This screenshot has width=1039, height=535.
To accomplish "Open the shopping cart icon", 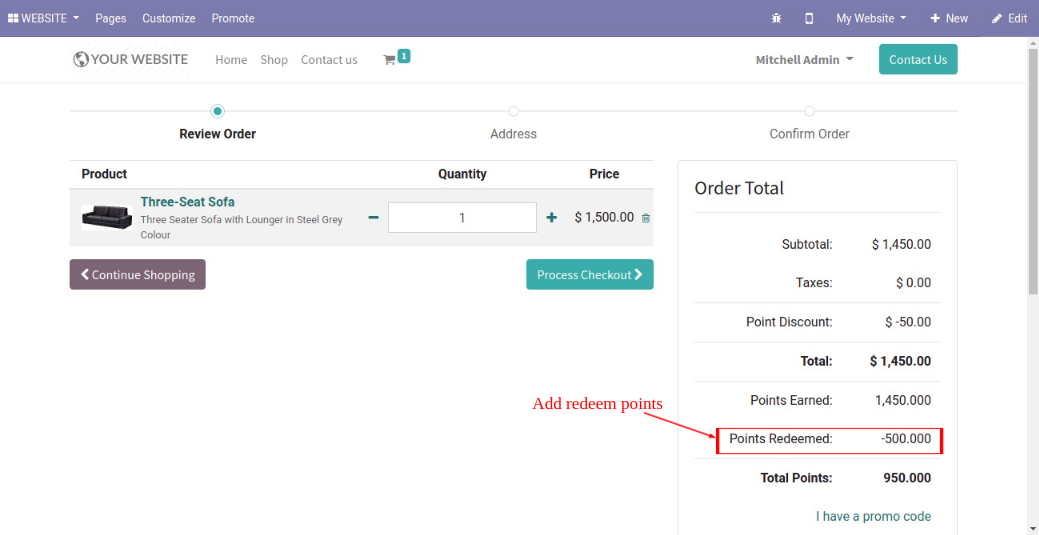I will [396, 58].
